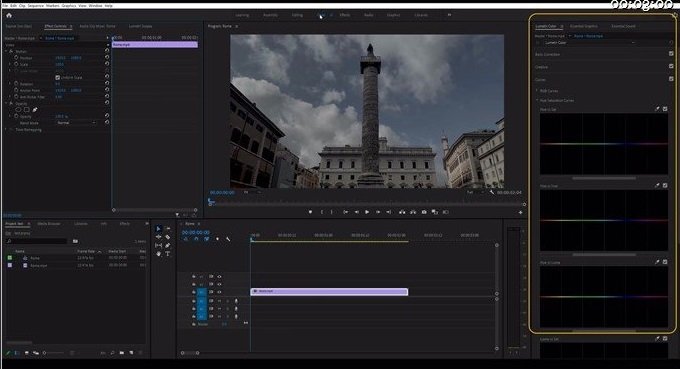The image size is (680, 369).
Task: Open Program Monitor settings wrench
Action: click(x=492, y=192)
